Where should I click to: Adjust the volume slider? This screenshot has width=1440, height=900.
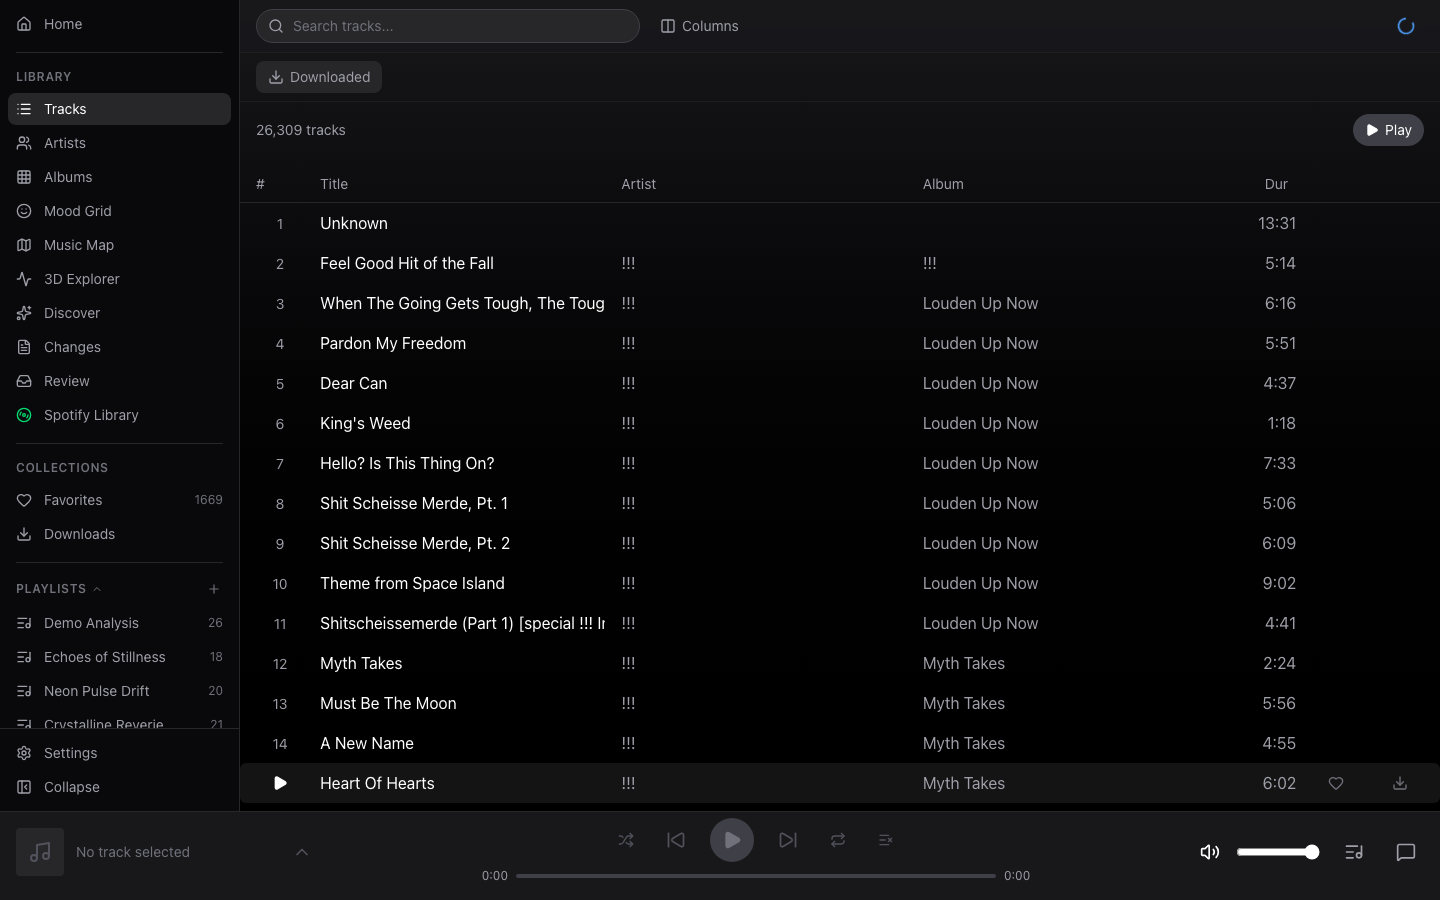[1277, 852]
